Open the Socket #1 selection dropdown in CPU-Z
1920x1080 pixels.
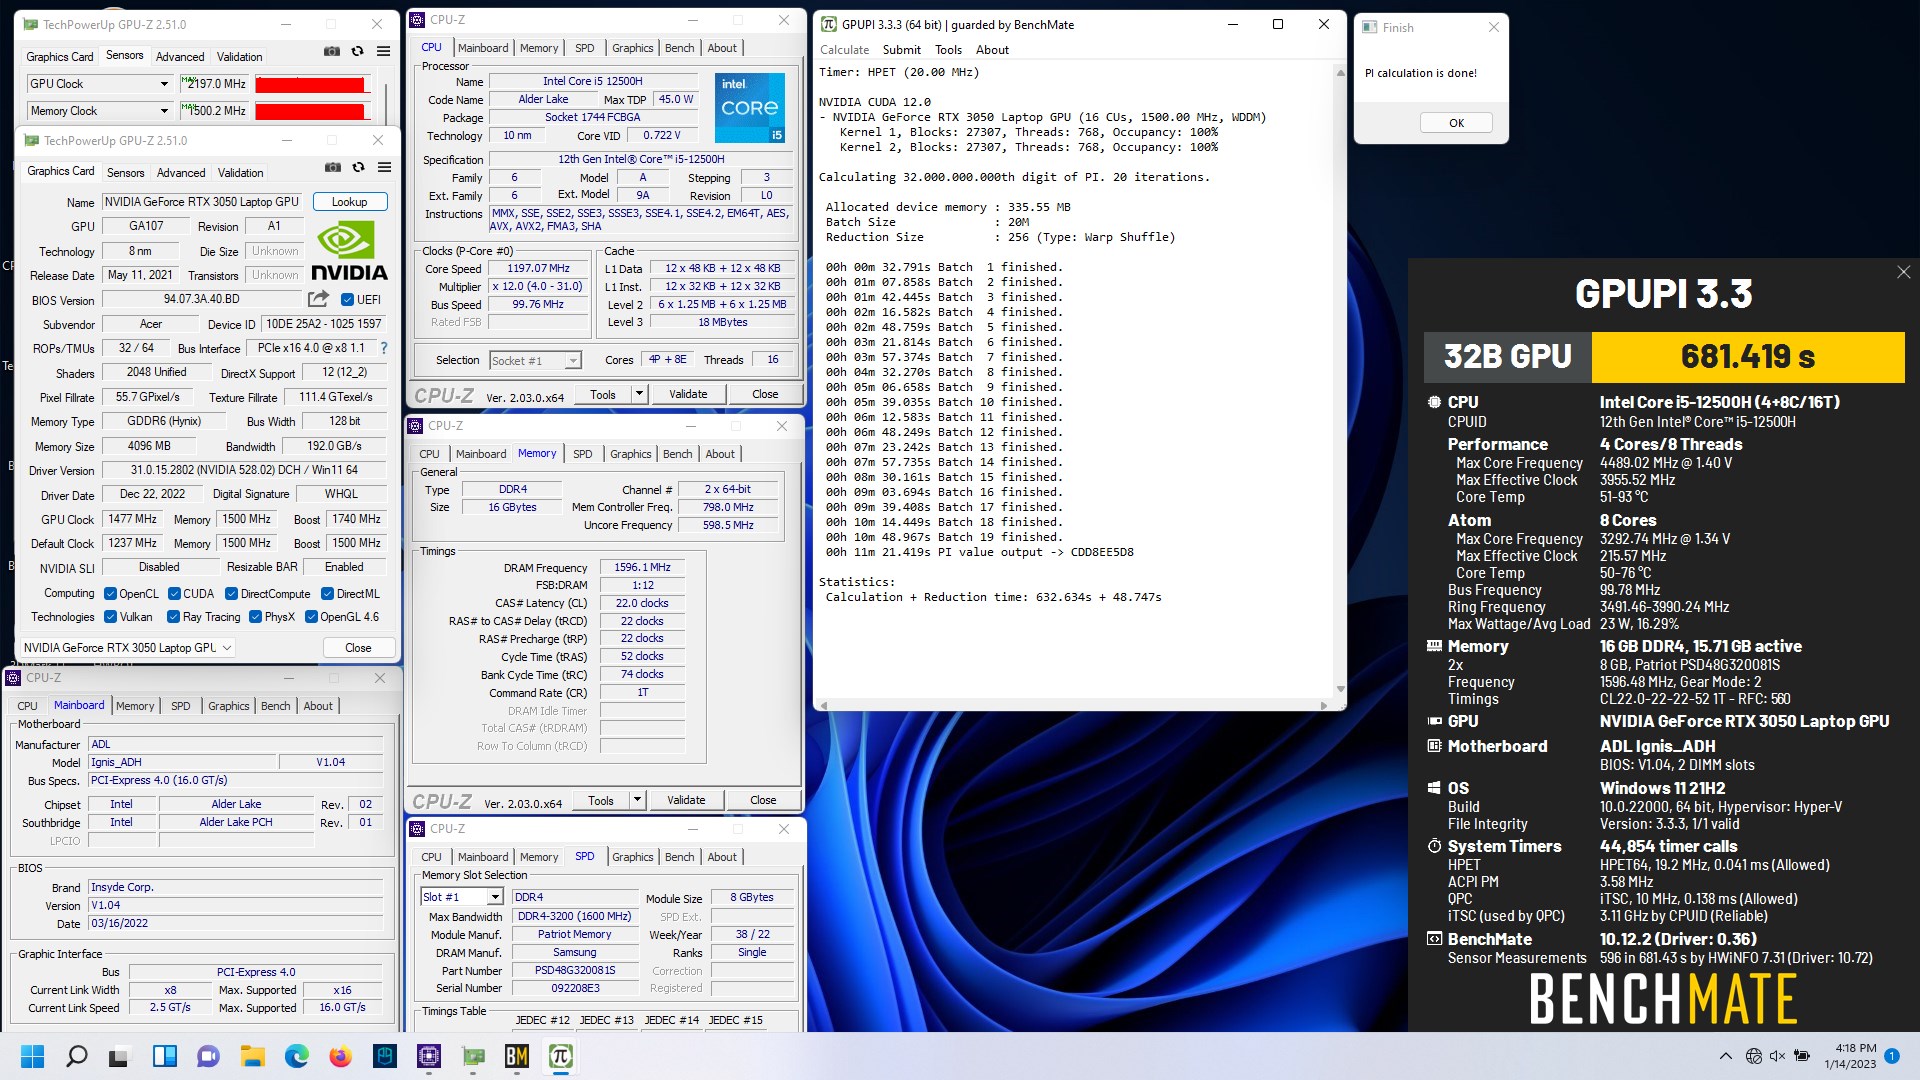(535, 360)
